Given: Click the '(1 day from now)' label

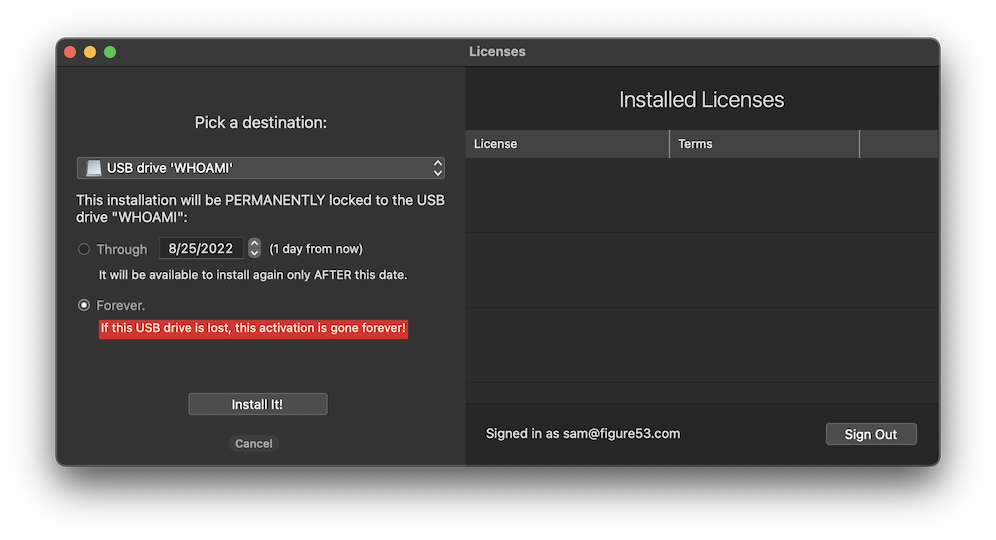Looking at the screenshot, I should [316, 249].
